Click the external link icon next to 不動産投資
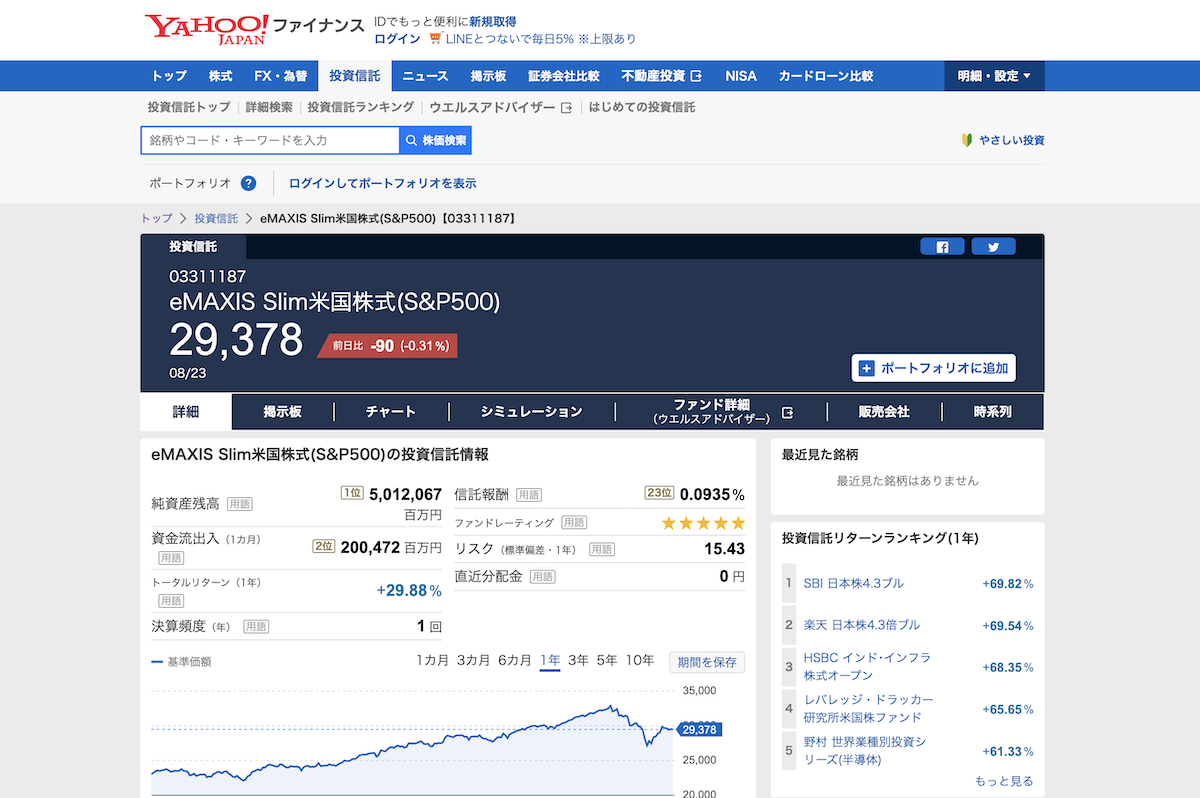 tap(697, 76)
